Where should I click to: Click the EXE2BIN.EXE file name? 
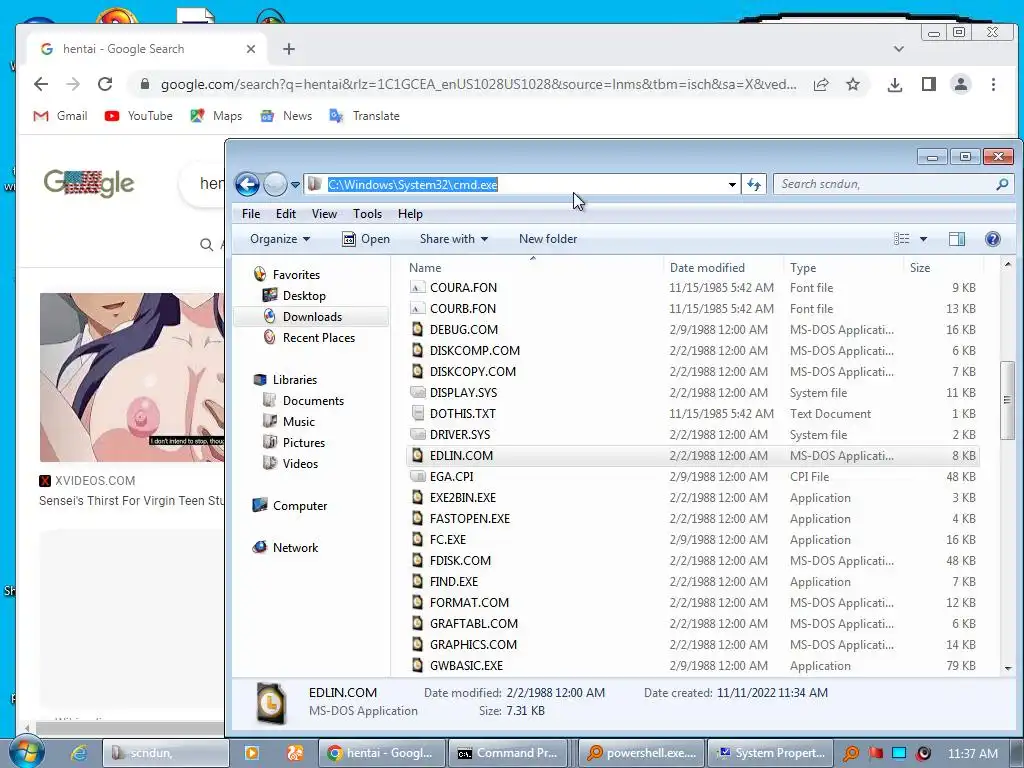(462, 498)
